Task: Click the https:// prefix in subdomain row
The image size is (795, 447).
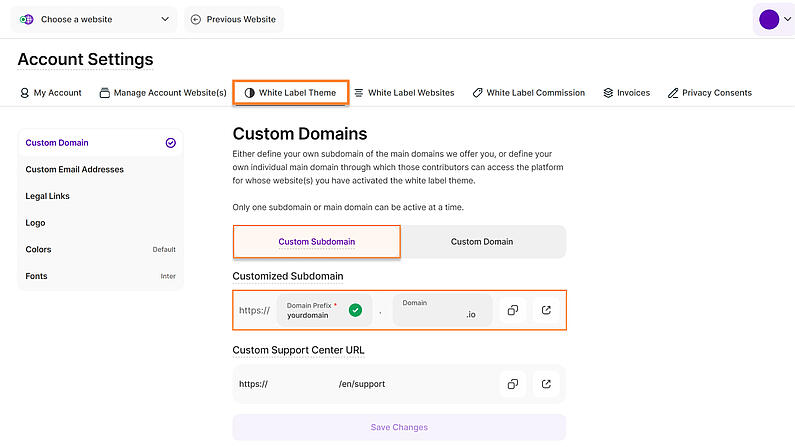Action: click(x=255, y=310)
